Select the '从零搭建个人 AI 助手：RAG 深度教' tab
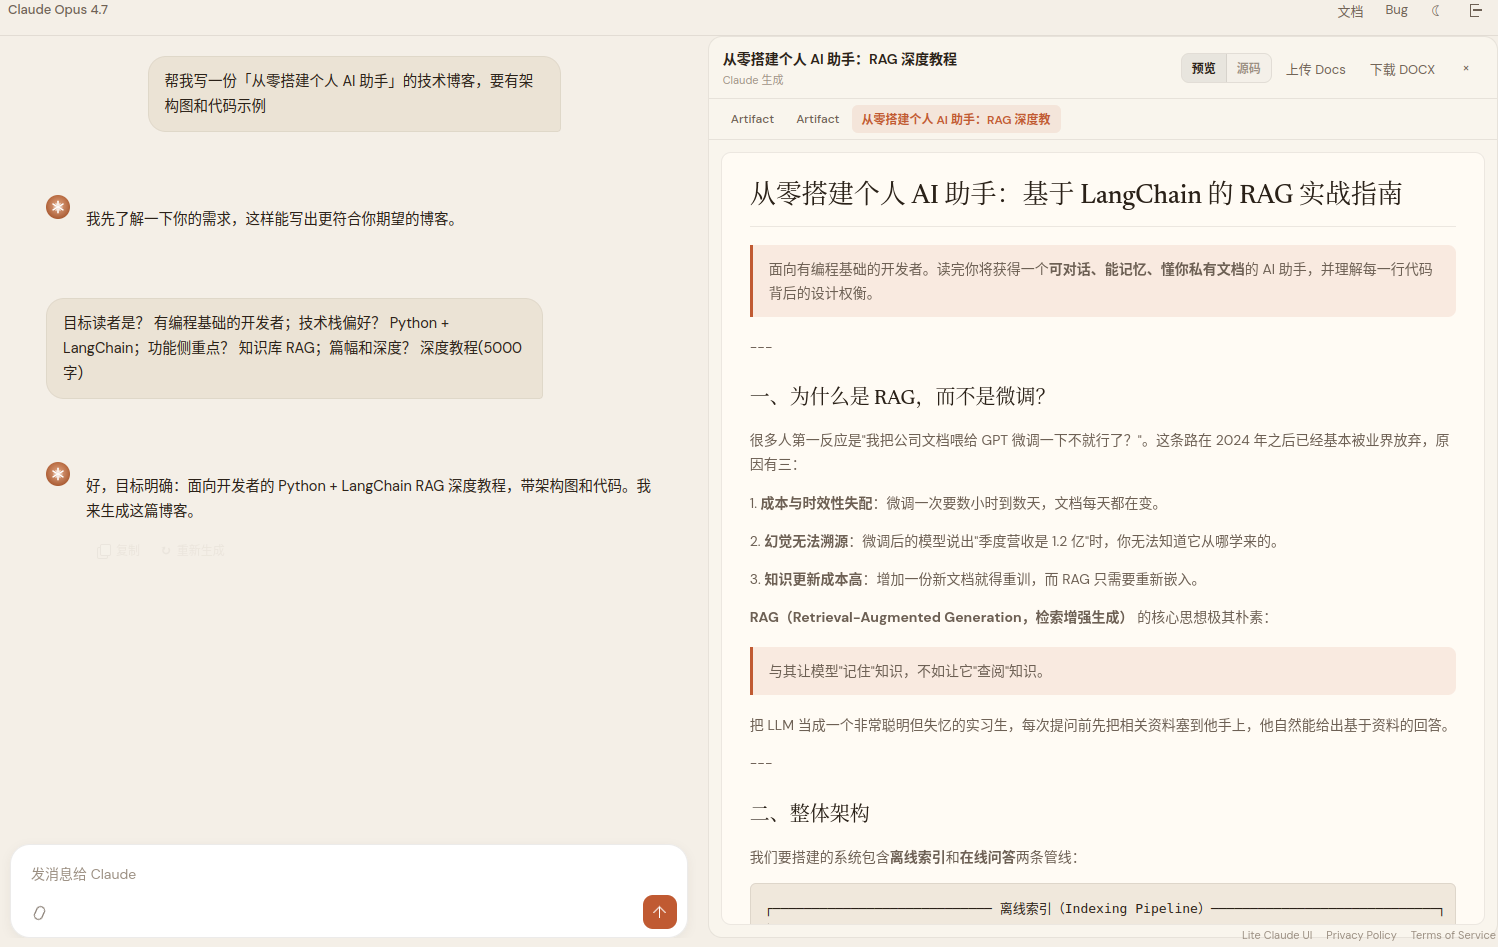The width and height of the screenshot is (1498, 947). (956, 119)
